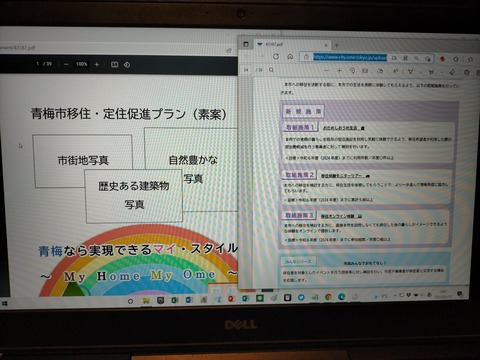
Task: Open Extensions puzzle icon in Edge toolbar
Action: click(456, 59)
